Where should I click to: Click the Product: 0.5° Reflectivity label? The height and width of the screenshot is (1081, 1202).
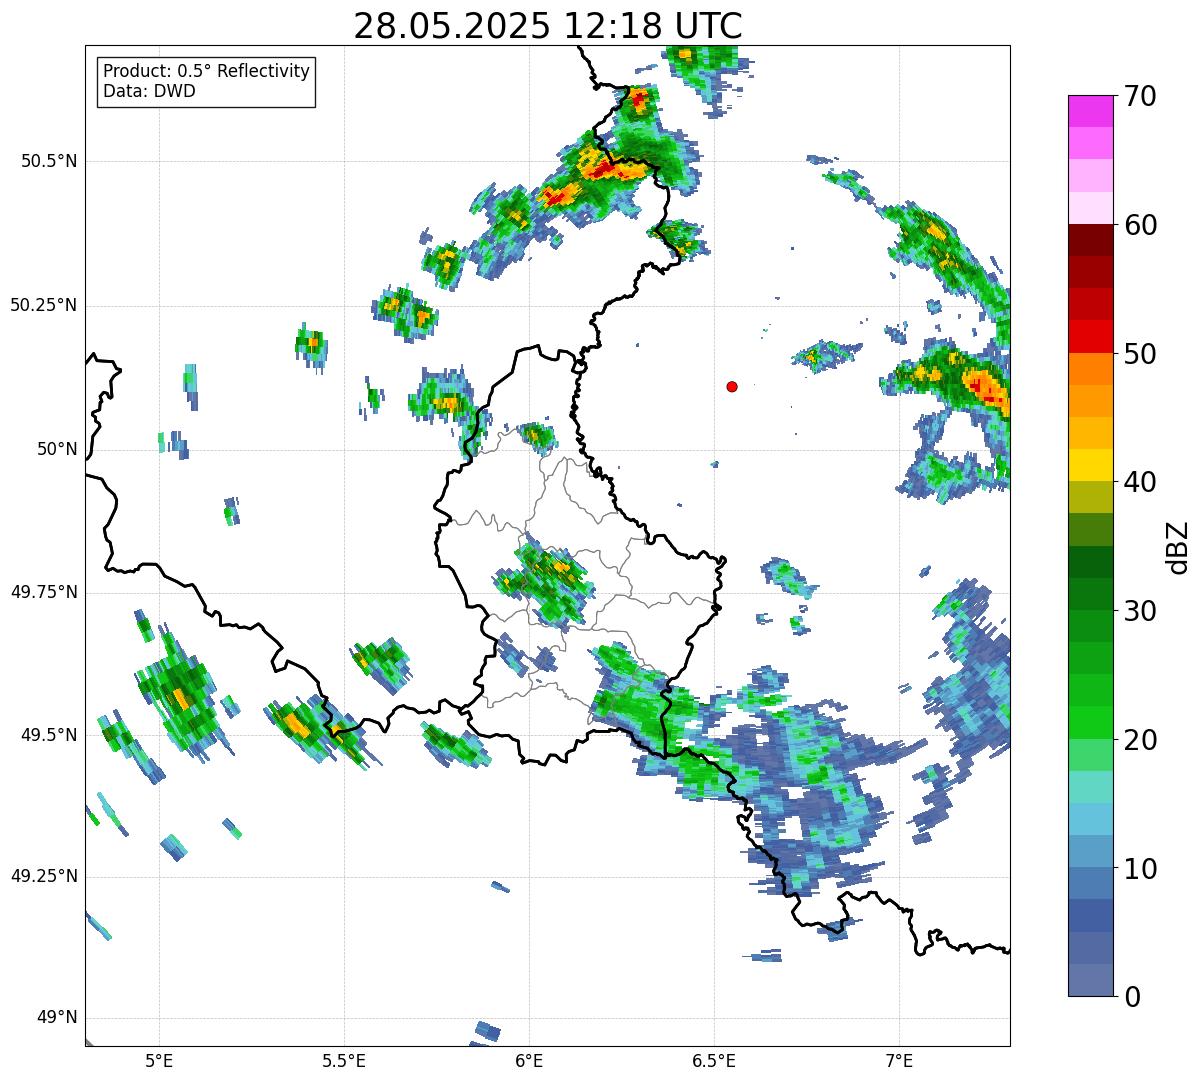[x=206, y=71]
